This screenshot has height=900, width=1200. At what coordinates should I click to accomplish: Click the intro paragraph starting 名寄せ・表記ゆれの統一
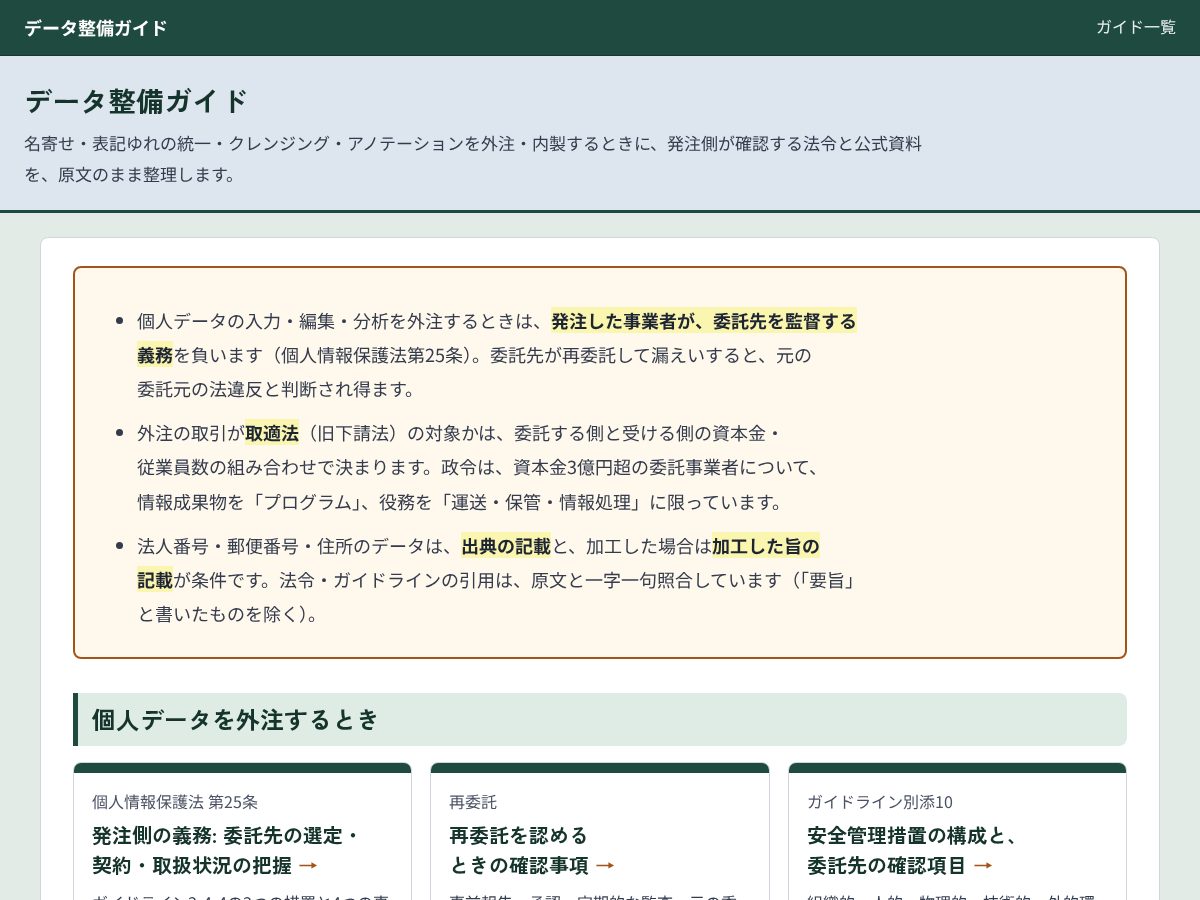coord(473,159)
